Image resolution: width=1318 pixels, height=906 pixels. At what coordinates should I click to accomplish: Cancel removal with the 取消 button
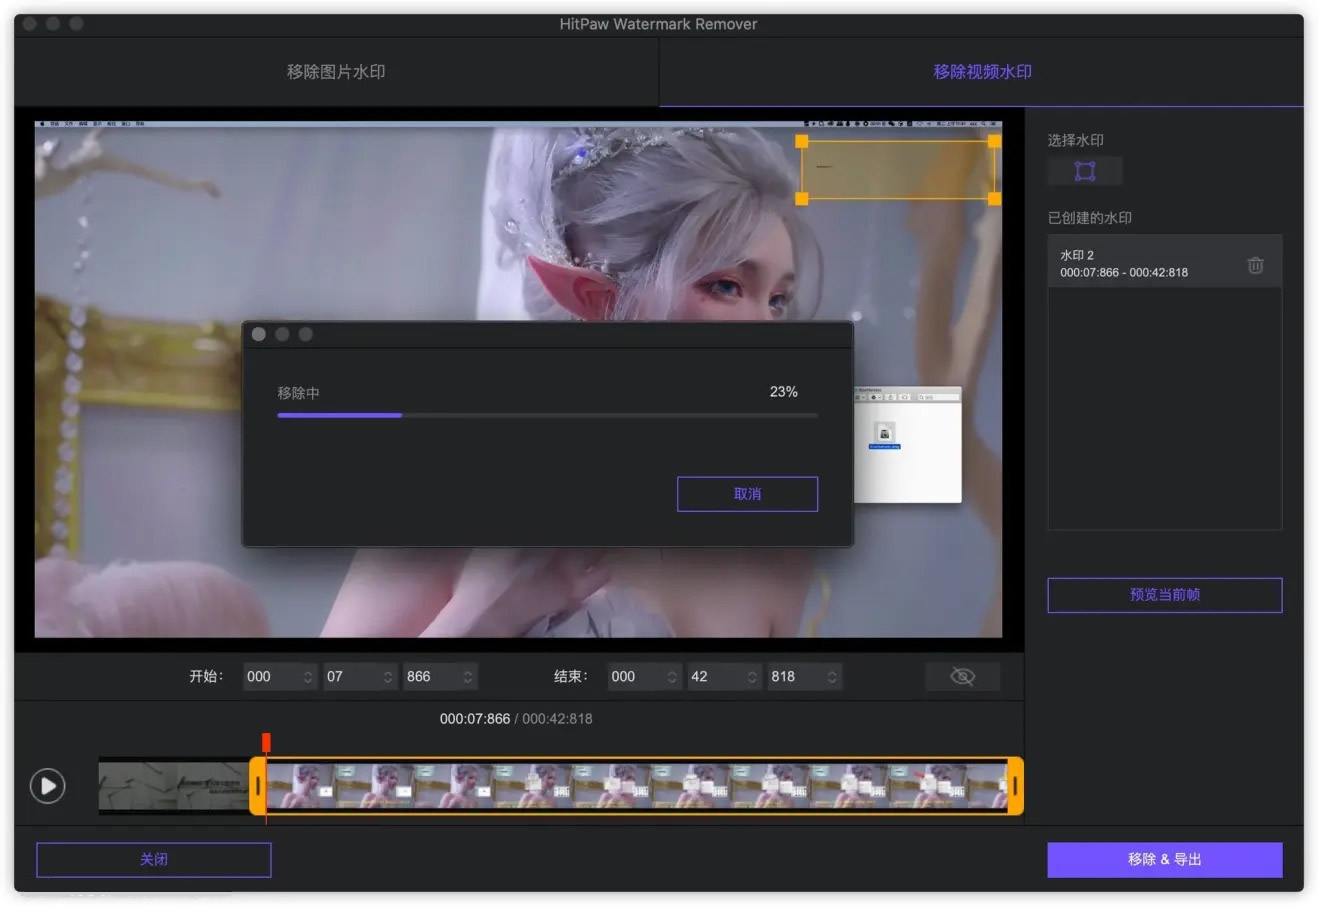click(747, 494)
